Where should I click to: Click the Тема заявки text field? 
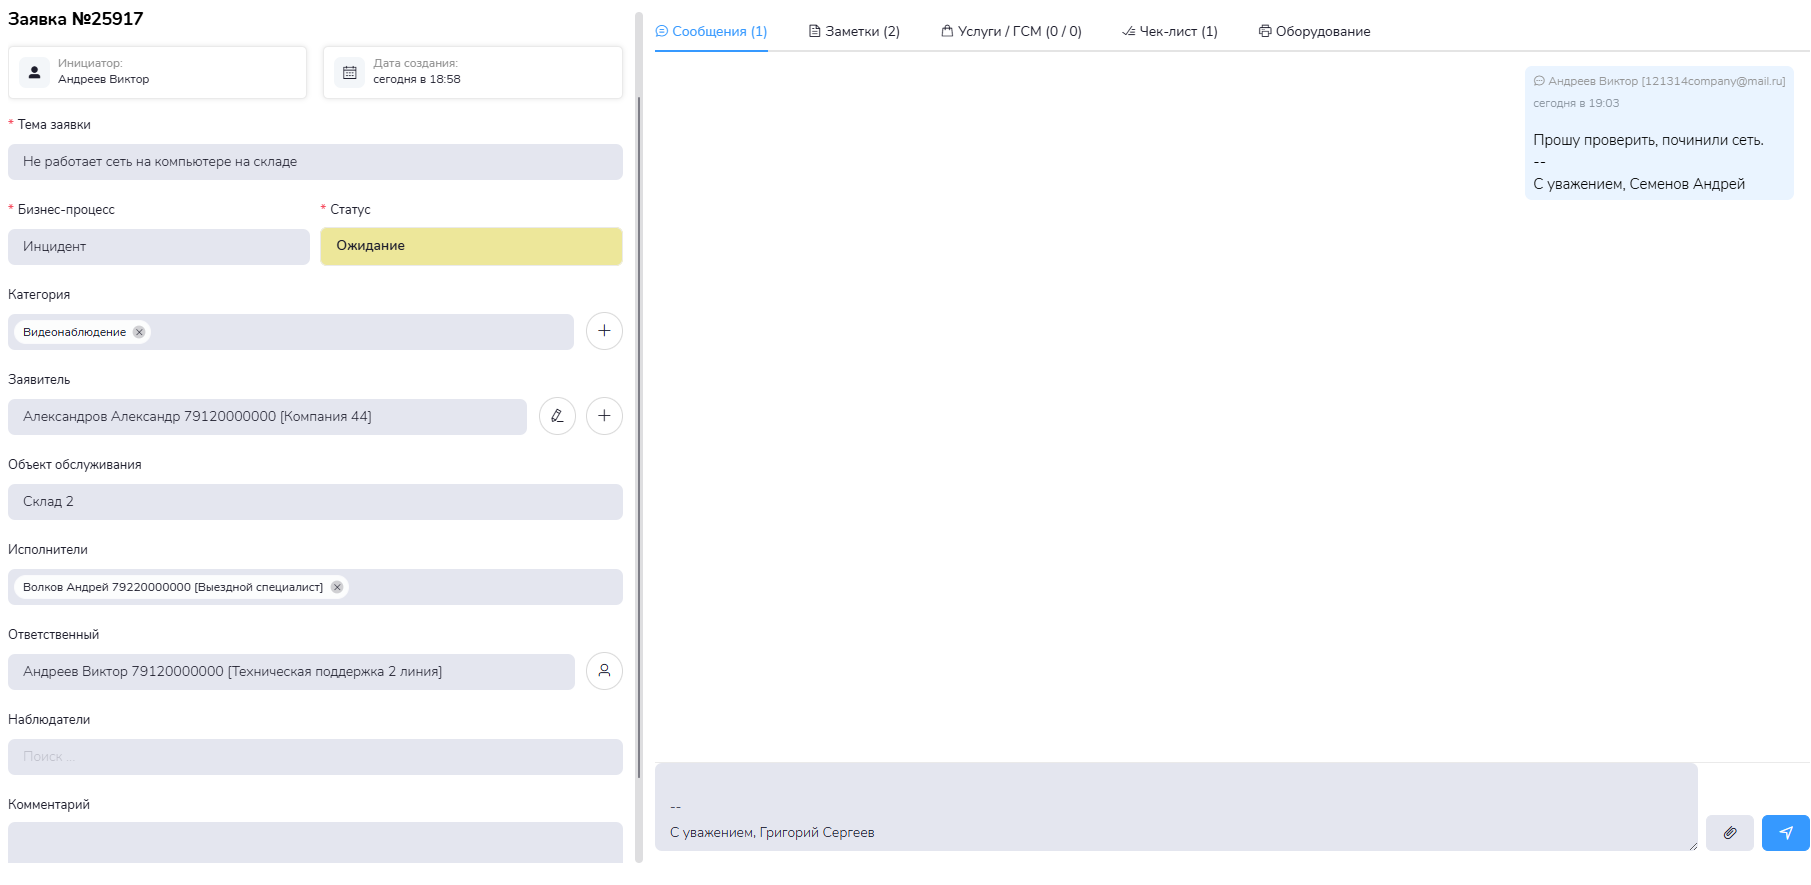[x=315, y=162]
